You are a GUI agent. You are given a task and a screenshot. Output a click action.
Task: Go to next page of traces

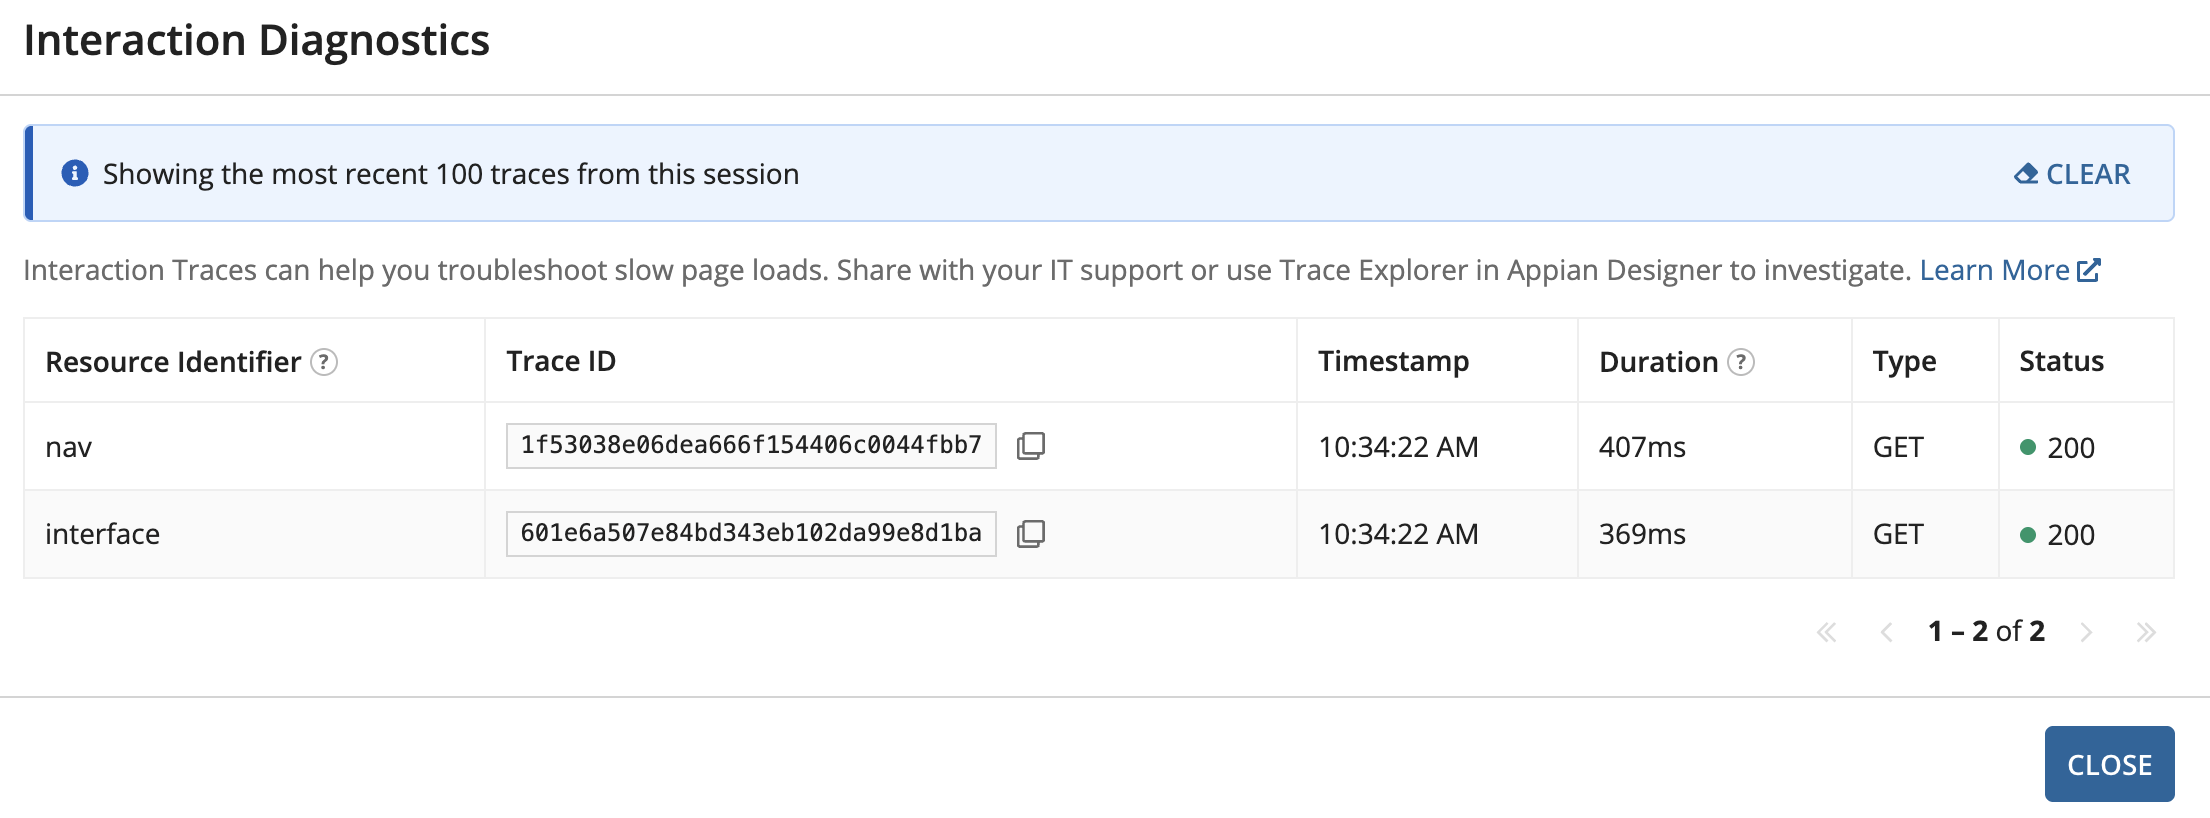pos(2086,632)
